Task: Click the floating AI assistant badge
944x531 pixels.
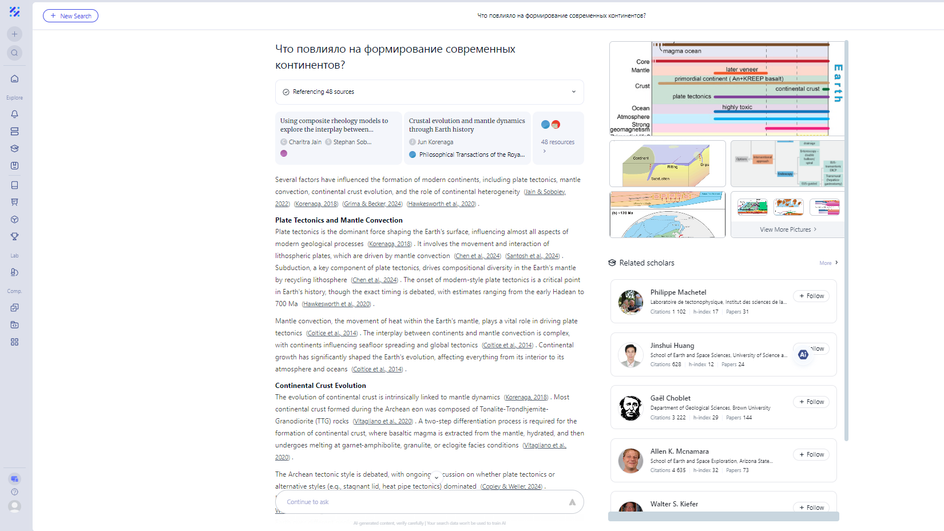Action: point(803,355)
